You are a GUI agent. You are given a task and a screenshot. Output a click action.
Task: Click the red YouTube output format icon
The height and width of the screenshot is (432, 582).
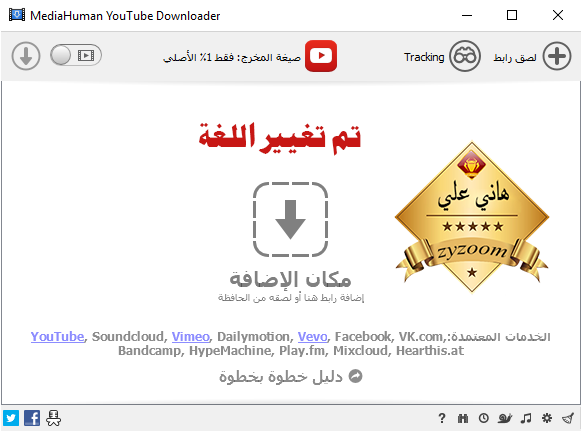pos(321,56)
